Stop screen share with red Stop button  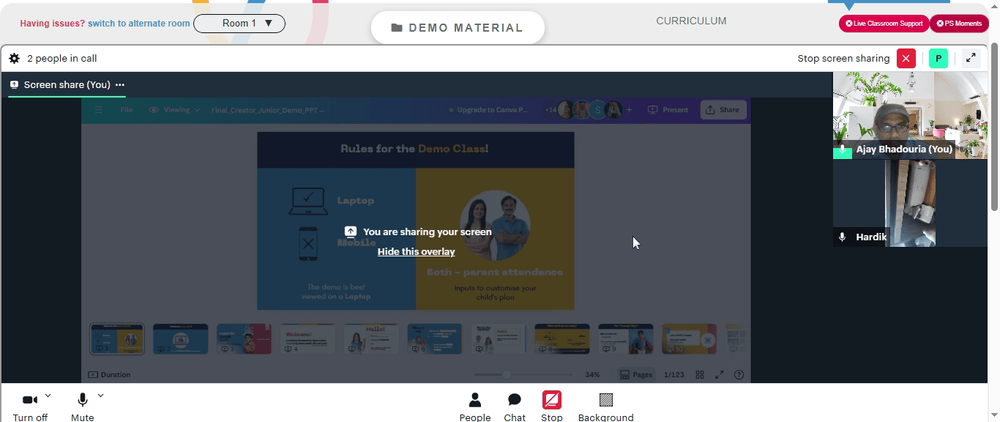(552, 406)
